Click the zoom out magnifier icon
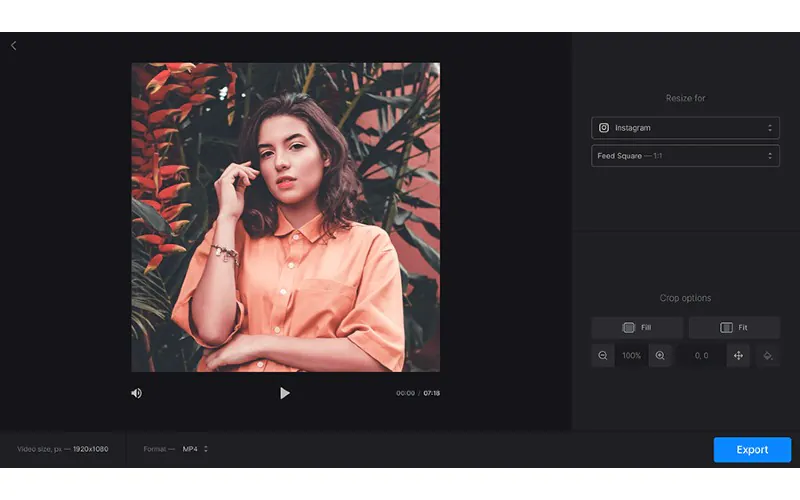Image resolution: width=800 pixels, height=500 pixels. coord(603,355)
